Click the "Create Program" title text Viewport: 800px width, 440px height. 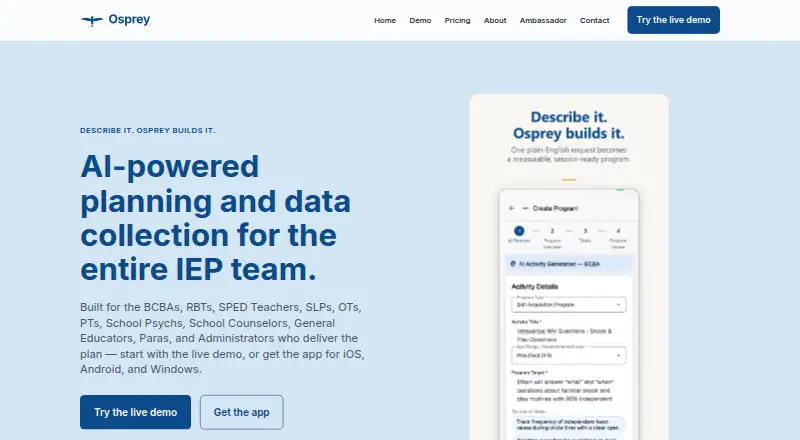(x=555, y=208)
